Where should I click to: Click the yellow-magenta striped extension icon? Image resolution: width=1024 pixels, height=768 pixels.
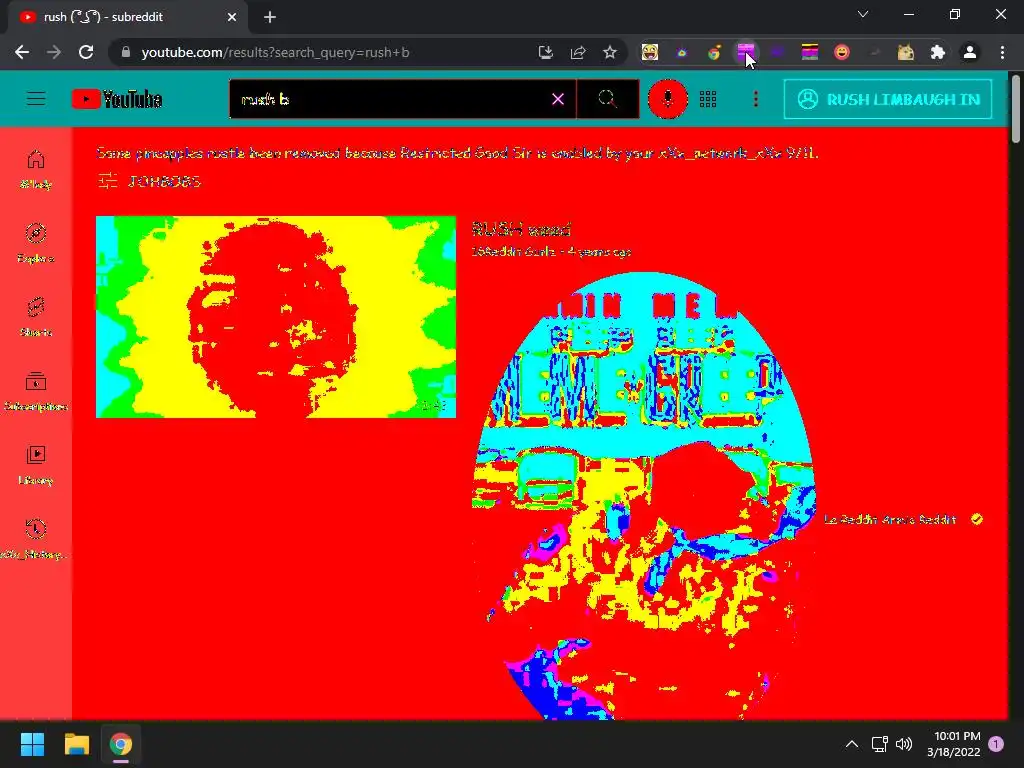810,52
